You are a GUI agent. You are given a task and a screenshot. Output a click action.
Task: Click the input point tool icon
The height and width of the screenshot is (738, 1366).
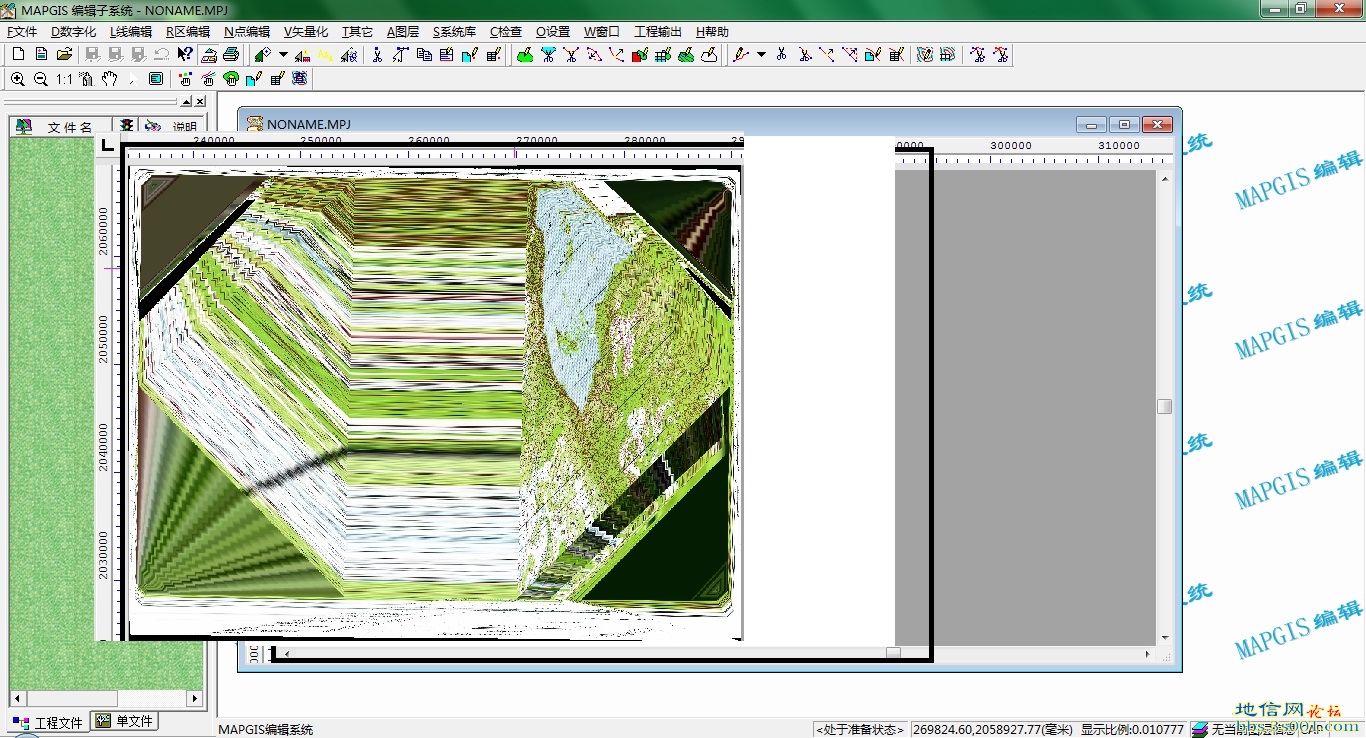point(263,54)
